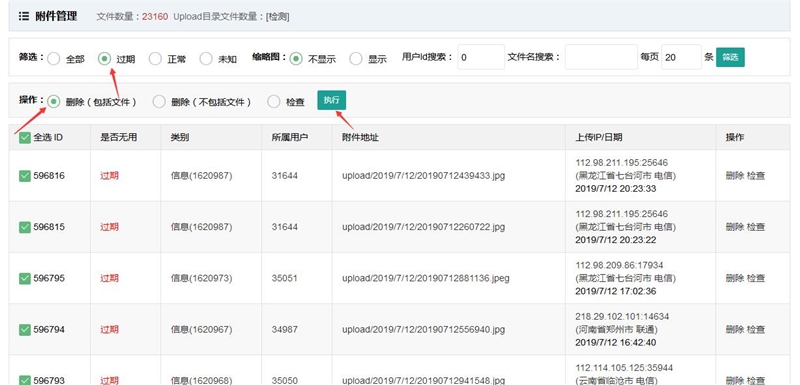Click the 执行 execute button
The image size is (800, 385).
tap(332, 100)
